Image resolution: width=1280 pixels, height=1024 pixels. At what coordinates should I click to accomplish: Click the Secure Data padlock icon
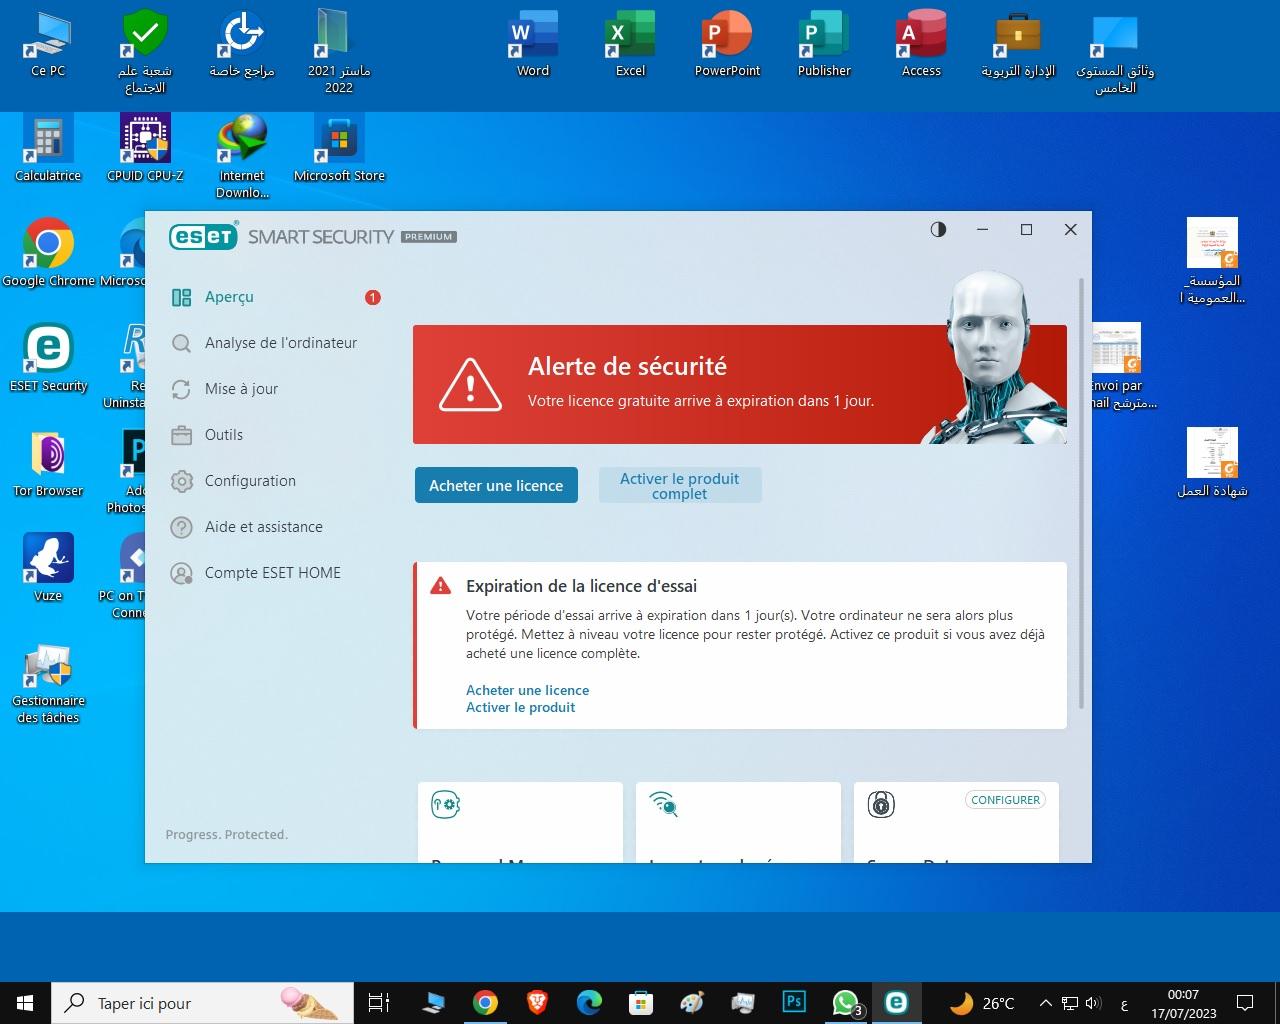881,804
